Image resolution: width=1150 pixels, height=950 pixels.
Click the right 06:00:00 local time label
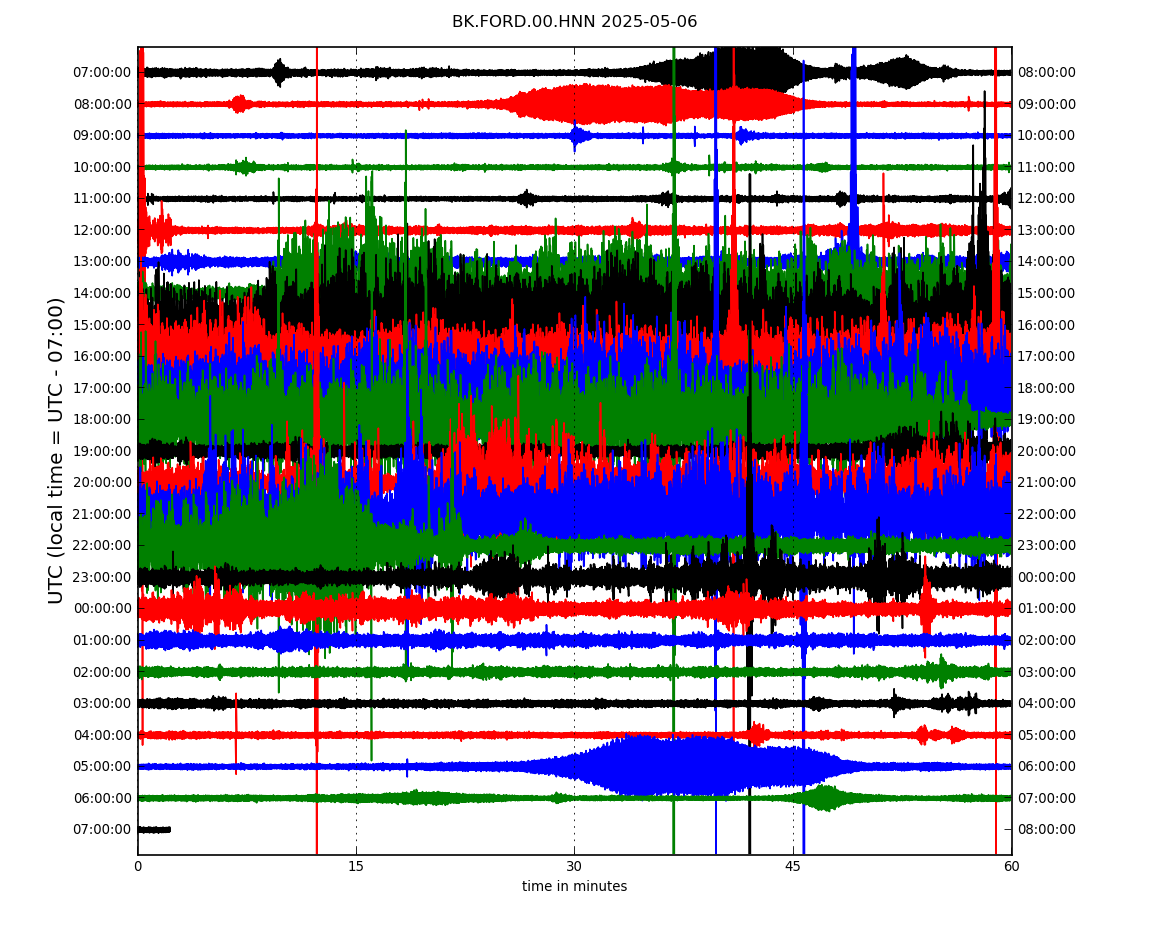(x=1047, y=767)
